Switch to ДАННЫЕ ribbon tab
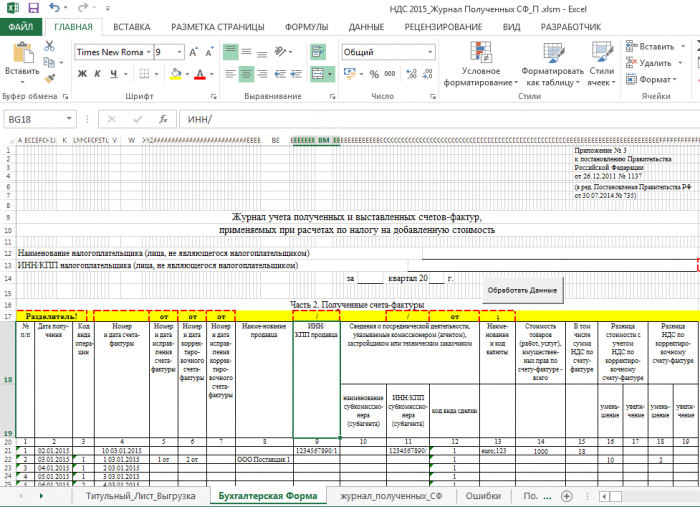The image size is (700, 507). click(x=367, y=27)
